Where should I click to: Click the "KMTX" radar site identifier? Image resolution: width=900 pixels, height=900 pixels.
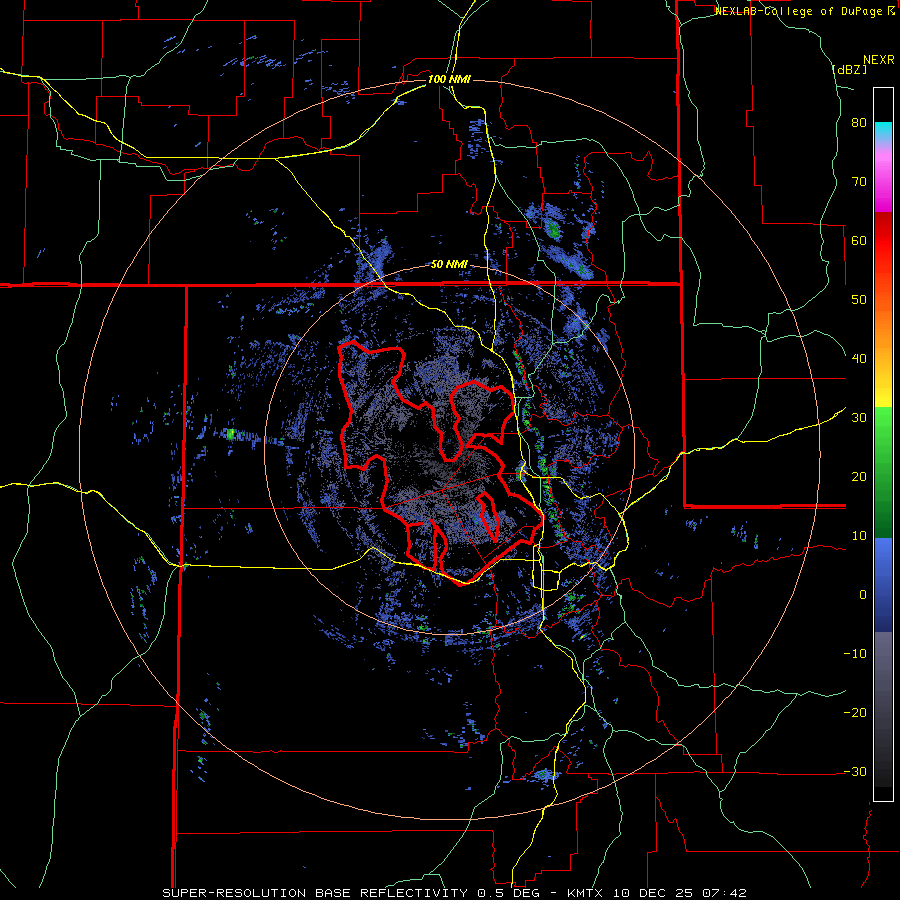587,893
